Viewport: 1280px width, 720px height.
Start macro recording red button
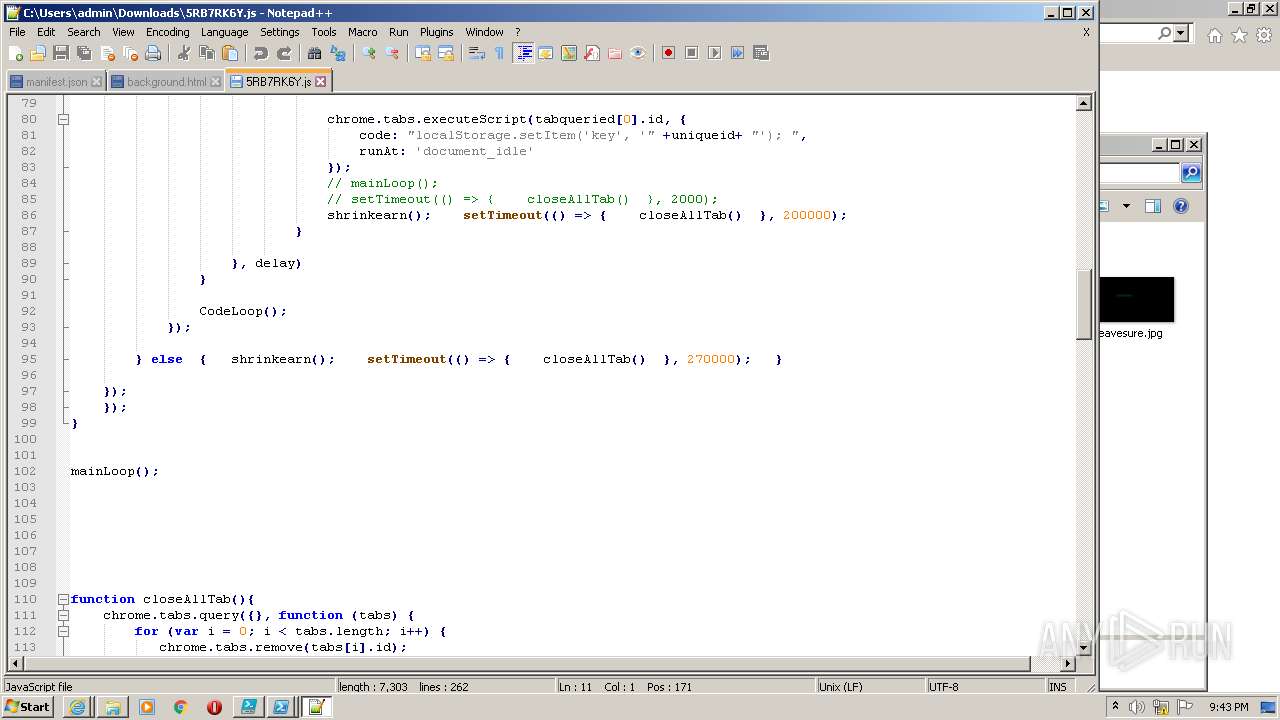point(668,53)
